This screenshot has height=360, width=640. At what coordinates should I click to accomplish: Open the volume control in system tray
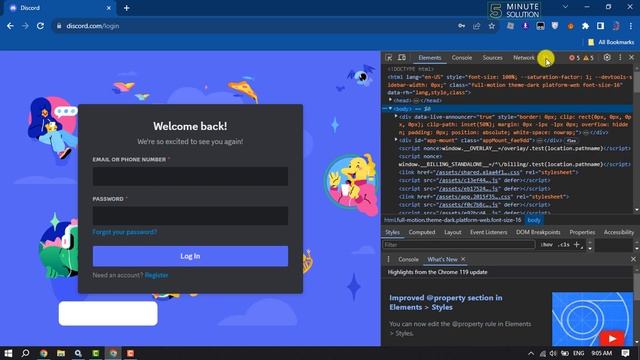click(x=553, y=353)
